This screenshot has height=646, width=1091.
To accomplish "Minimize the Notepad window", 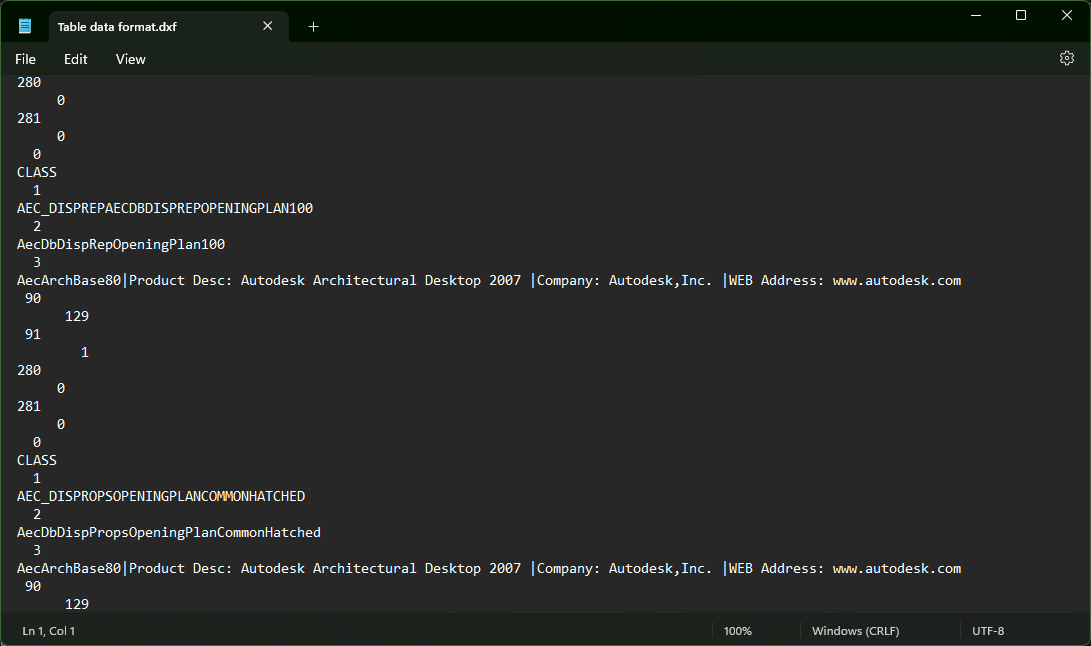I will point(975,15).
